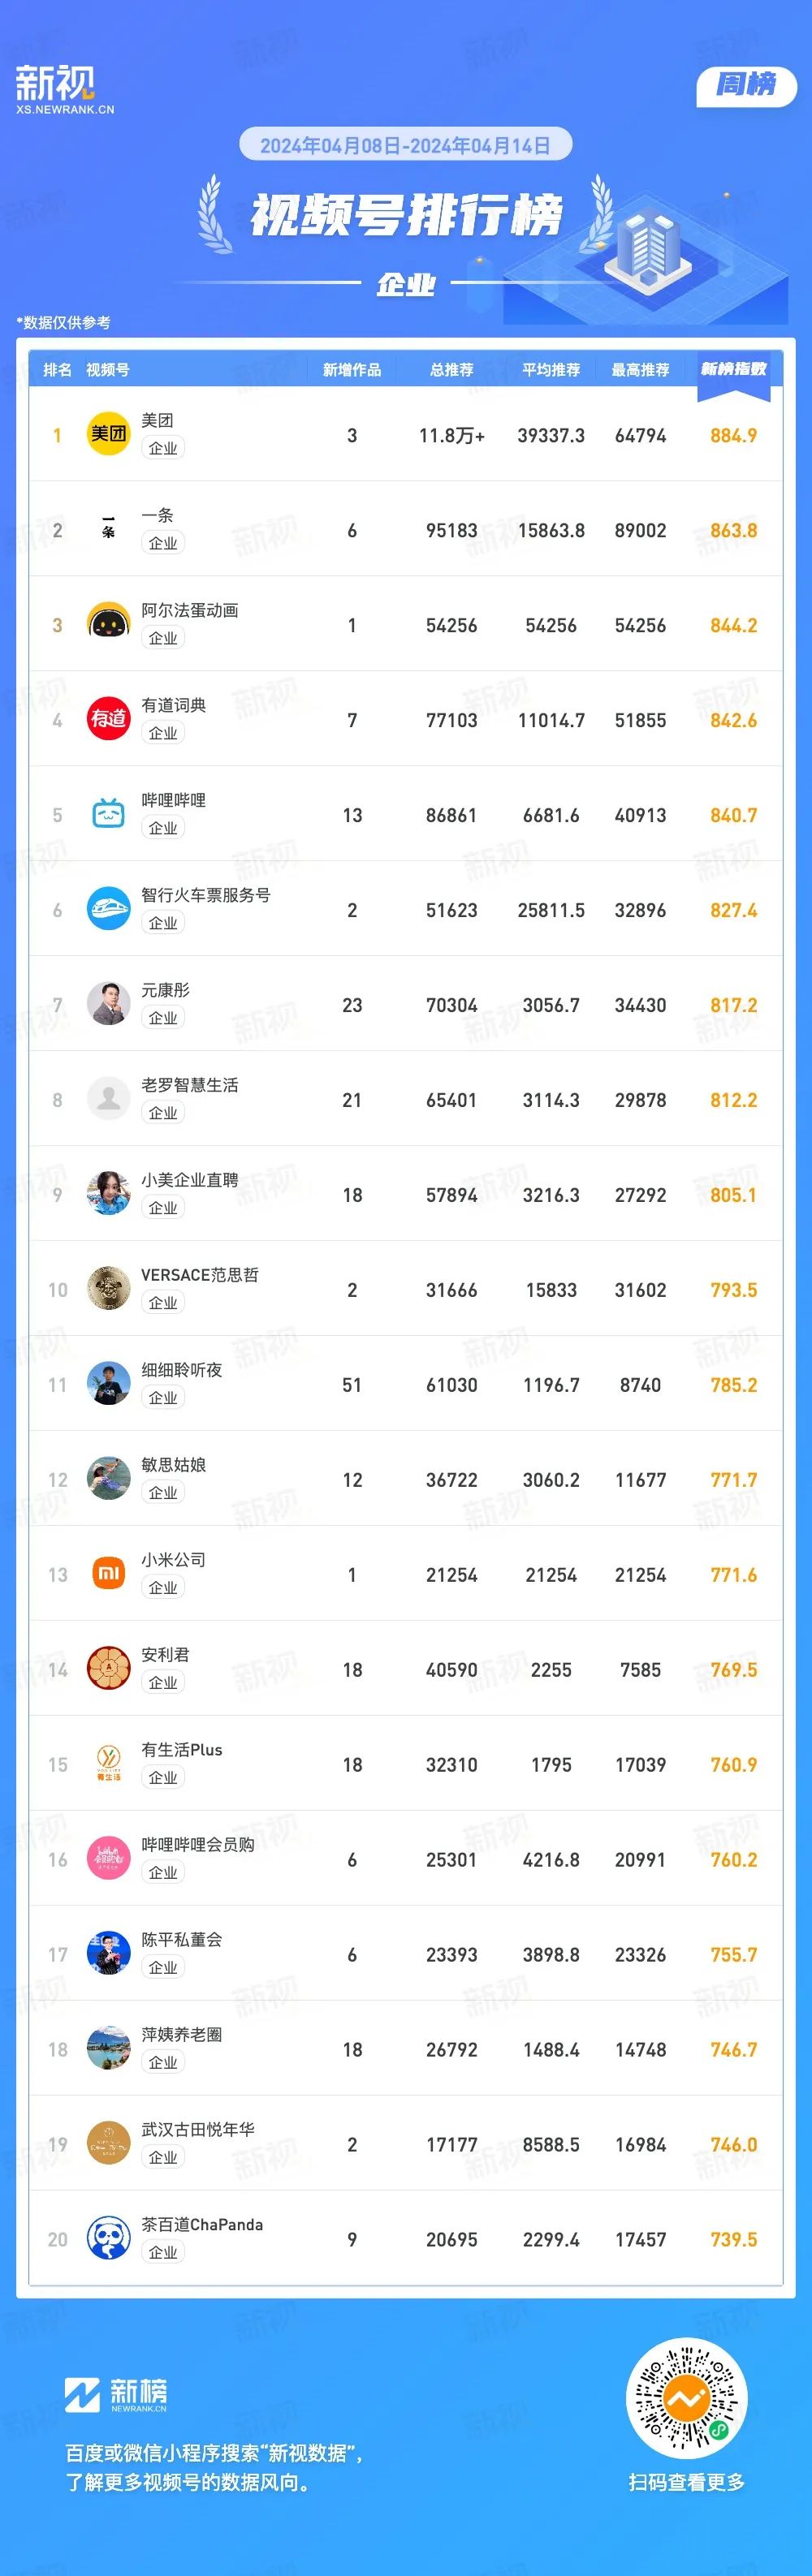The image size is (812, 2576).
Task: Click the 新榜 NEWRANK.CN footer logo
Action: click(116, 2395)
